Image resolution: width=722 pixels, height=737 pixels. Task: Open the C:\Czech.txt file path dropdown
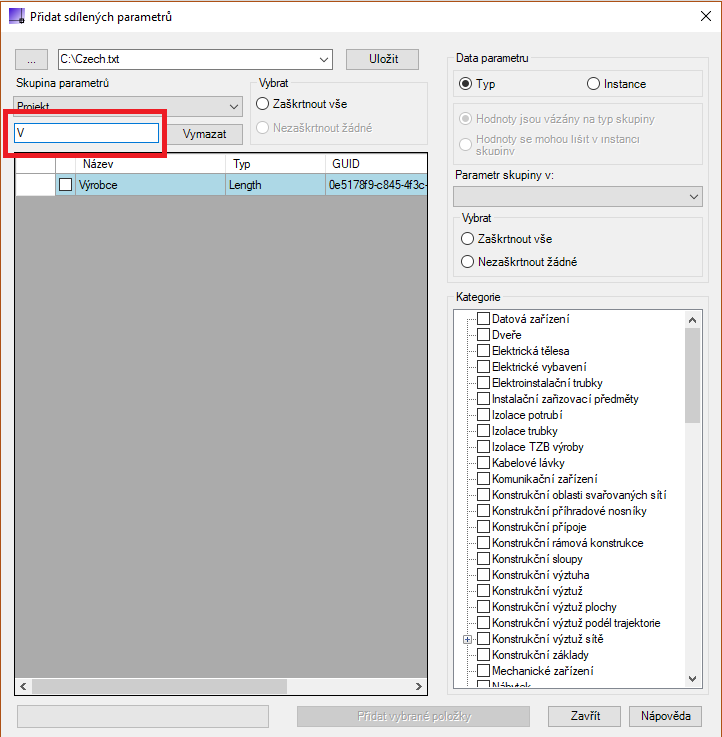(x=323, y=59)
